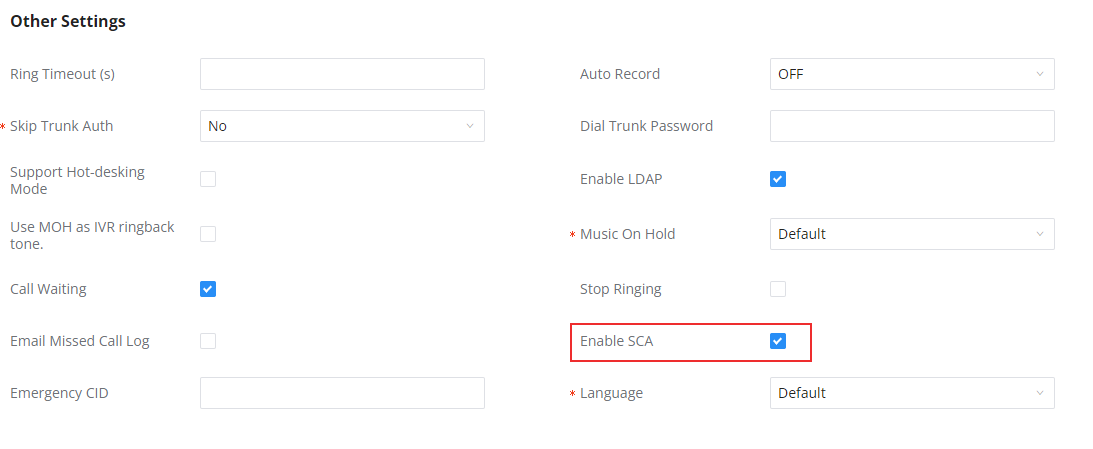Viewport: 1093px width, 449px height.
Task: Click the Auto Record chevron arrow
Action: tap(1039, 74)
